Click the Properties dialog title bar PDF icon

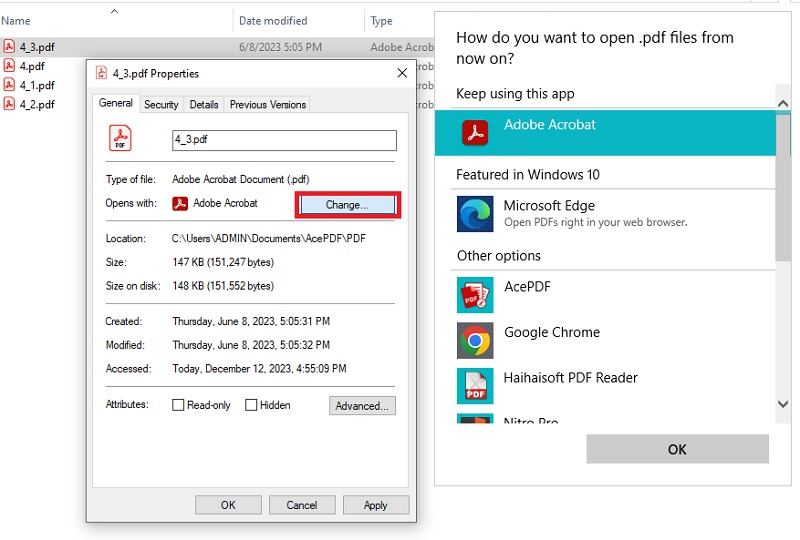point(102,73)
